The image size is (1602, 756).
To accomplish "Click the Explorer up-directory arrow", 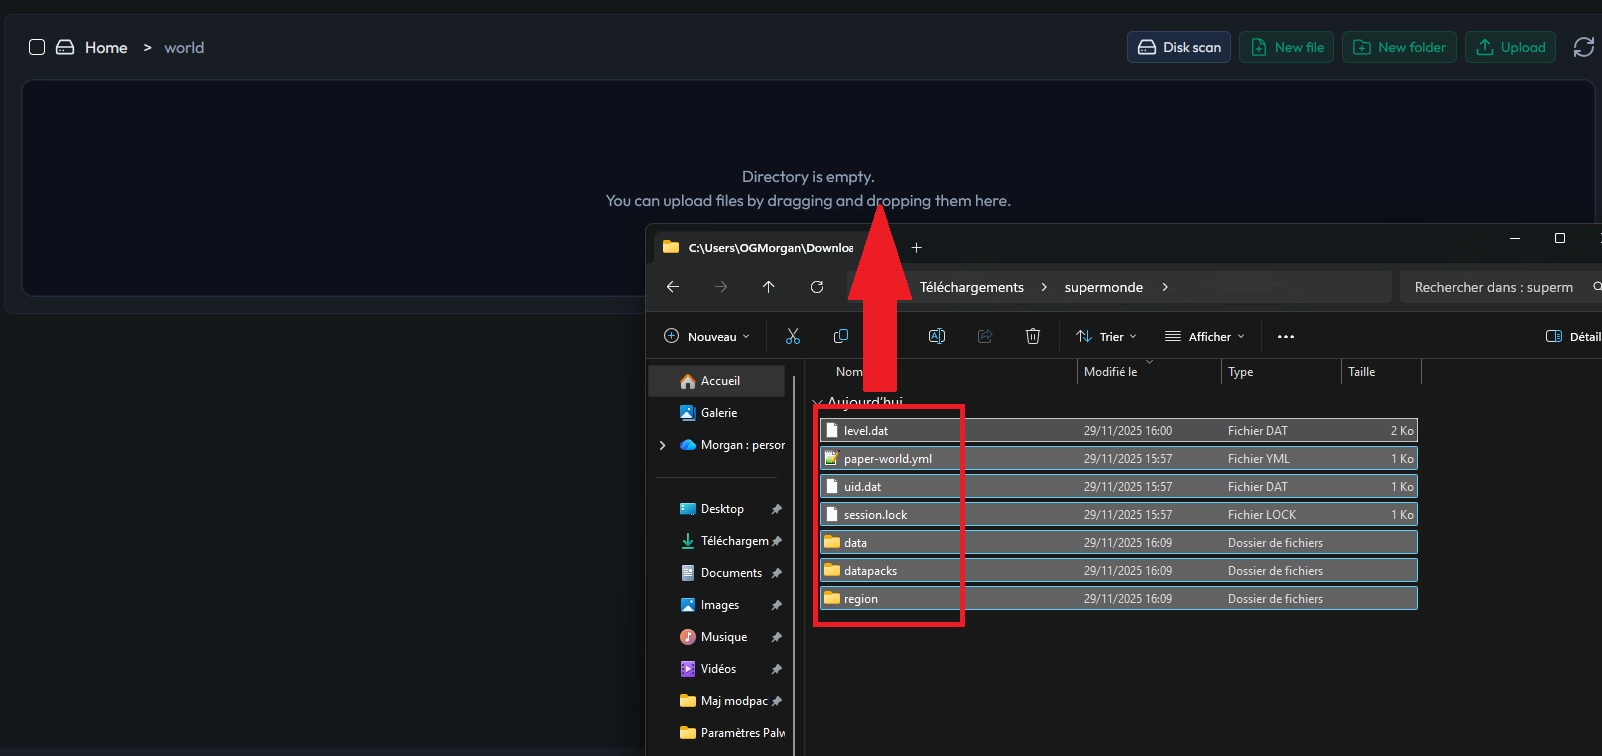I will coord(768,287).
